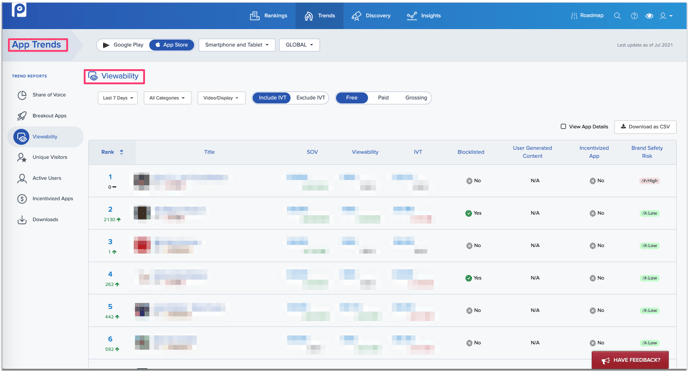Open Downloads sidebar icon
The image size is (688, 371).
(x=22, y=220)
